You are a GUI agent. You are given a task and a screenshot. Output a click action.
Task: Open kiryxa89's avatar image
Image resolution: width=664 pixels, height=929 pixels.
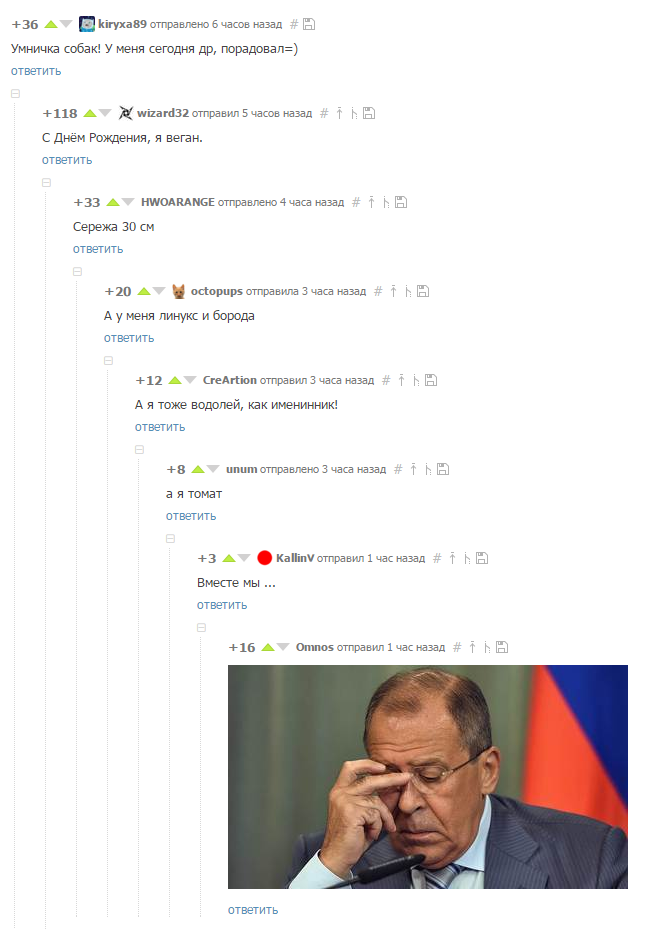point(86,24)
